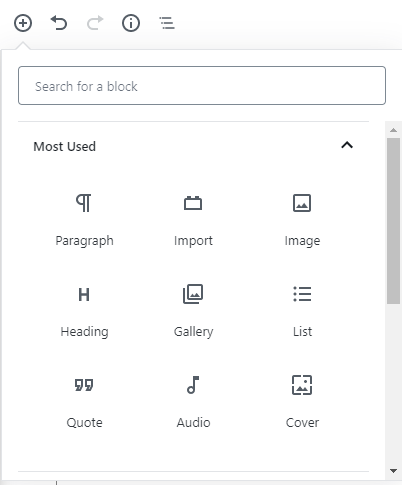Click the Most Used section heading
The image size is (402, 485).
pyautogui.click(x=65, y=146)
